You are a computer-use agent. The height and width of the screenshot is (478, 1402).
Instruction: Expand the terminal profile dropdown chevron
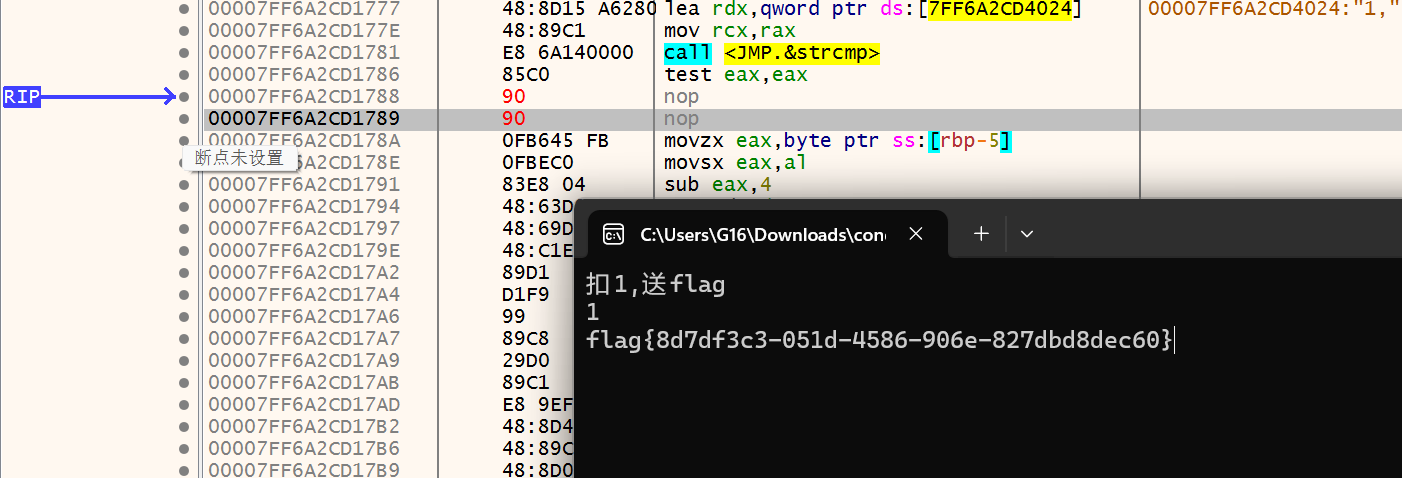pyautogui.click(x=1026, y=234)
